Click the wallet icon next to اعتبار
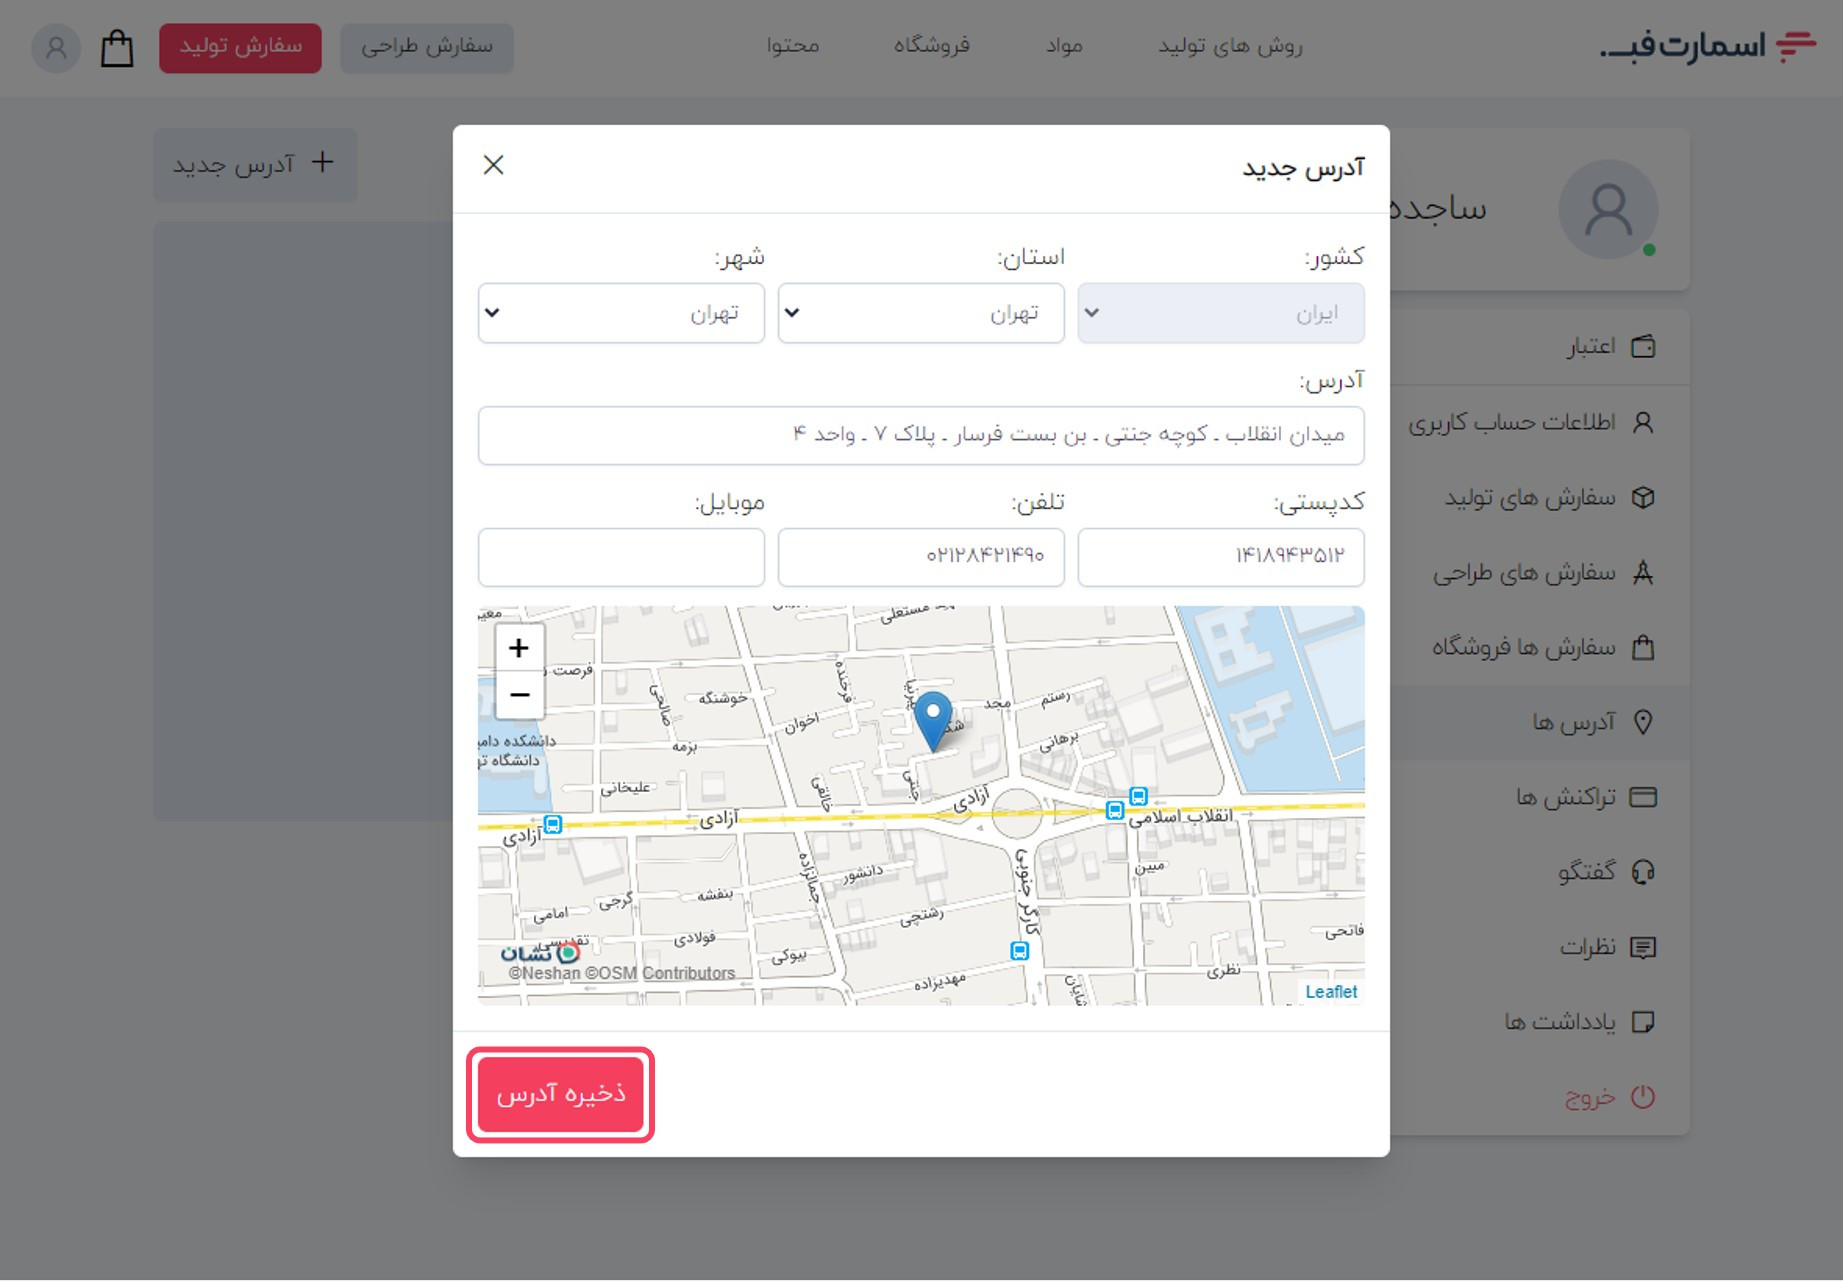The image size is (1843, 1281). click(1643, 347)
